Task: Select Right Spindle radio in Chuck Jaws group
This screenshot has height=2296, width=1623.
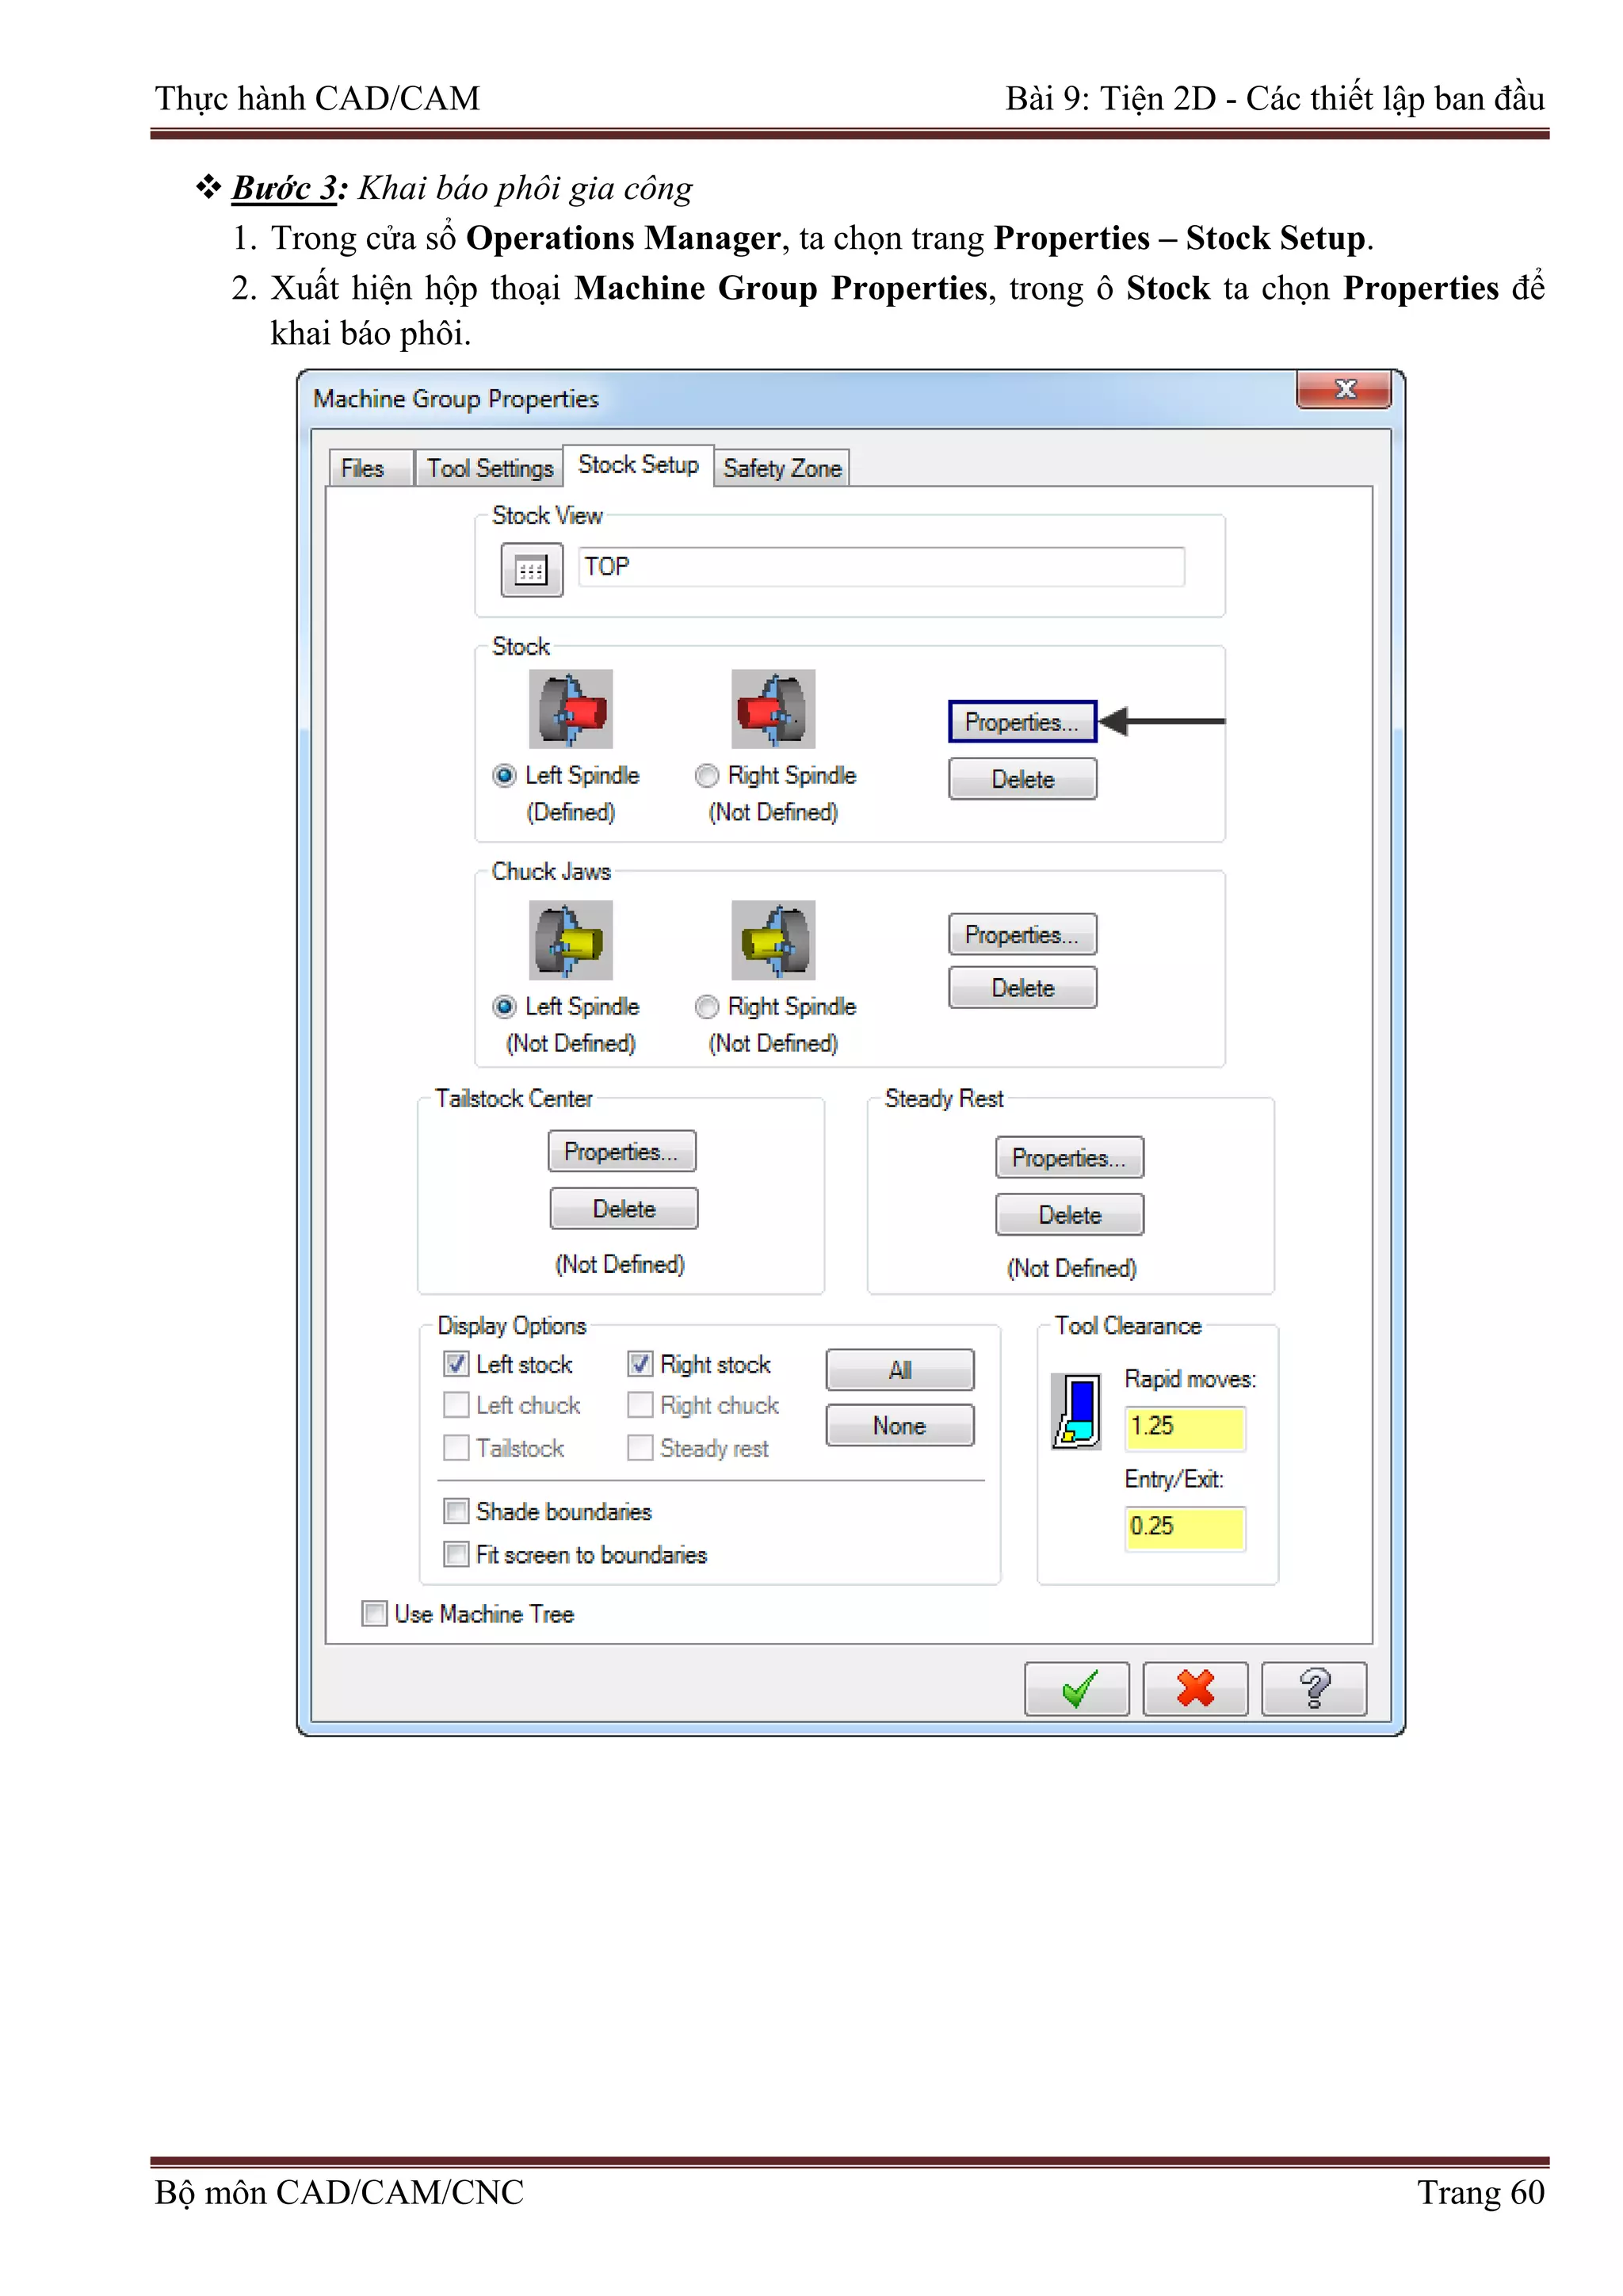Action: click(707, 1006)
